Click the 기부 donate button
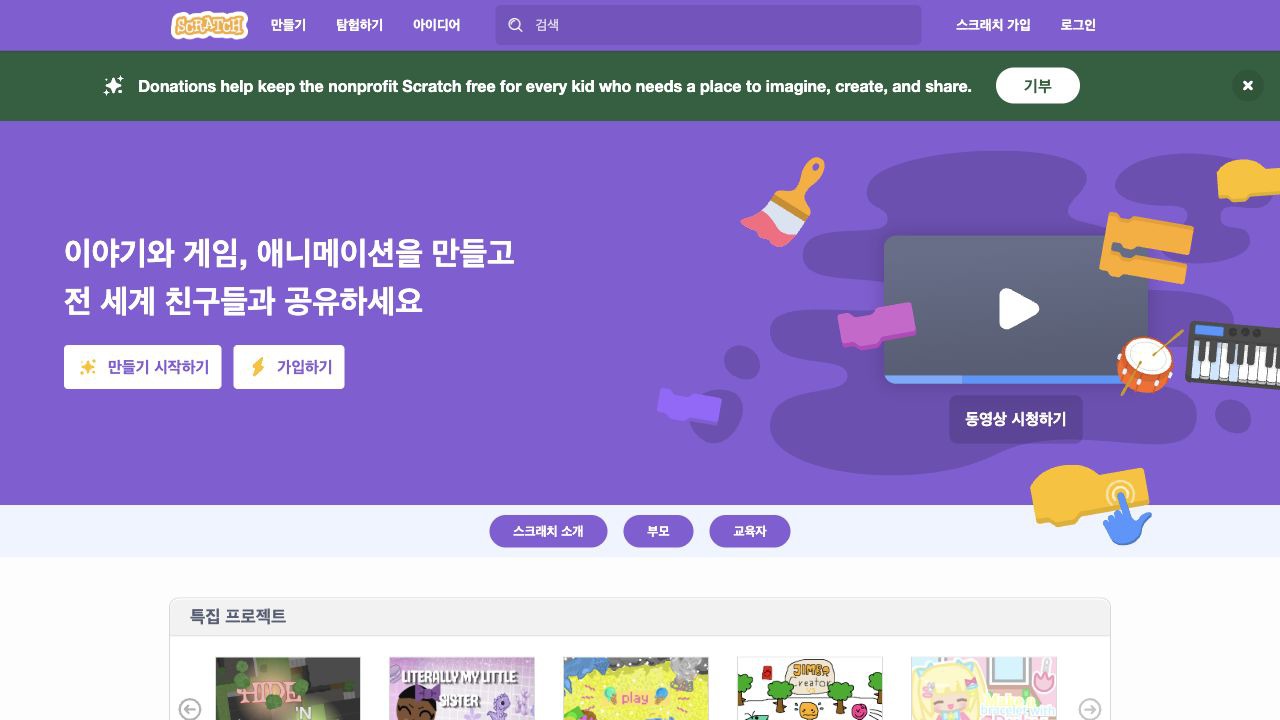Image resolution: width=1280 pixels, height=720 pixels. point(1038,86)
